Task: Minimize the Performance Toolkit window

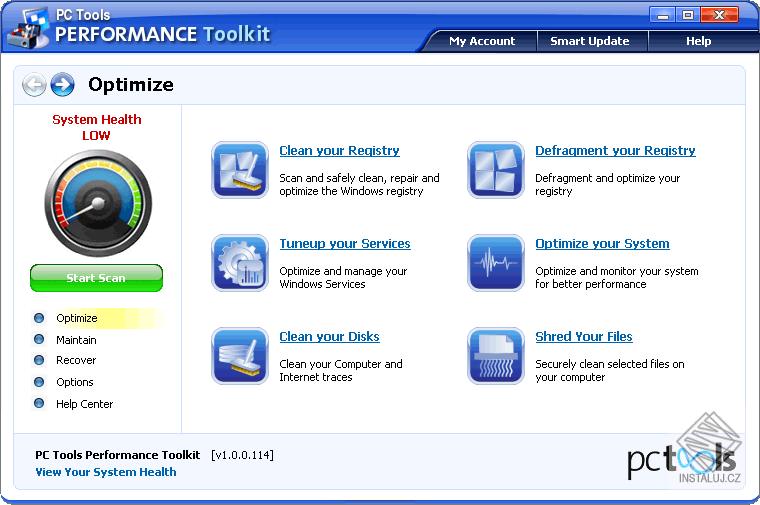Action: point(663,15)
